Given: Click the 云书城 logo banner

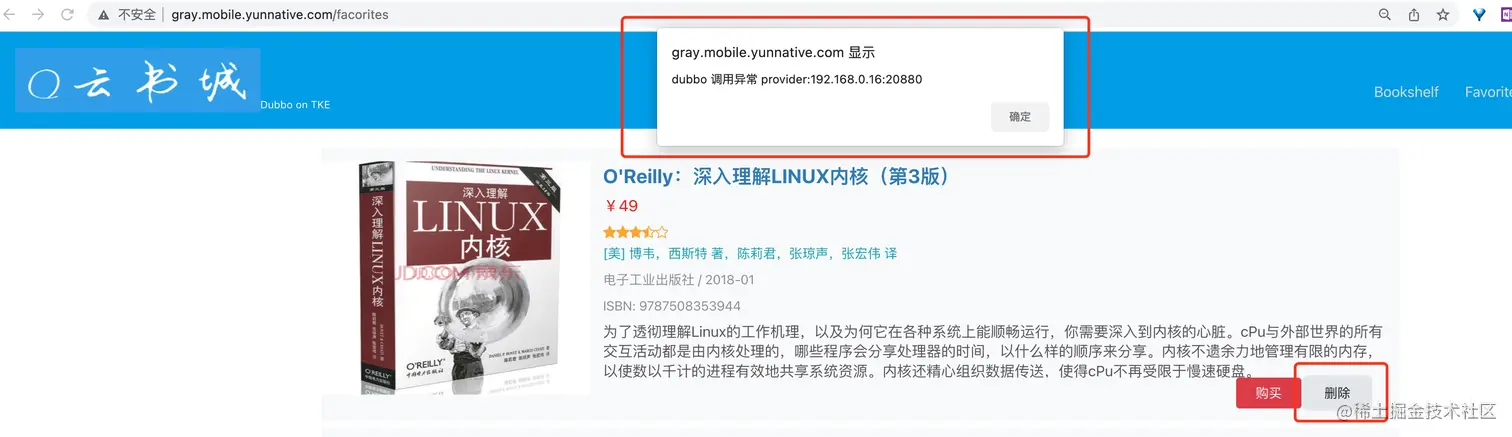Looking at the screenshot, I should pyautogui.click(x=138, y=80).
